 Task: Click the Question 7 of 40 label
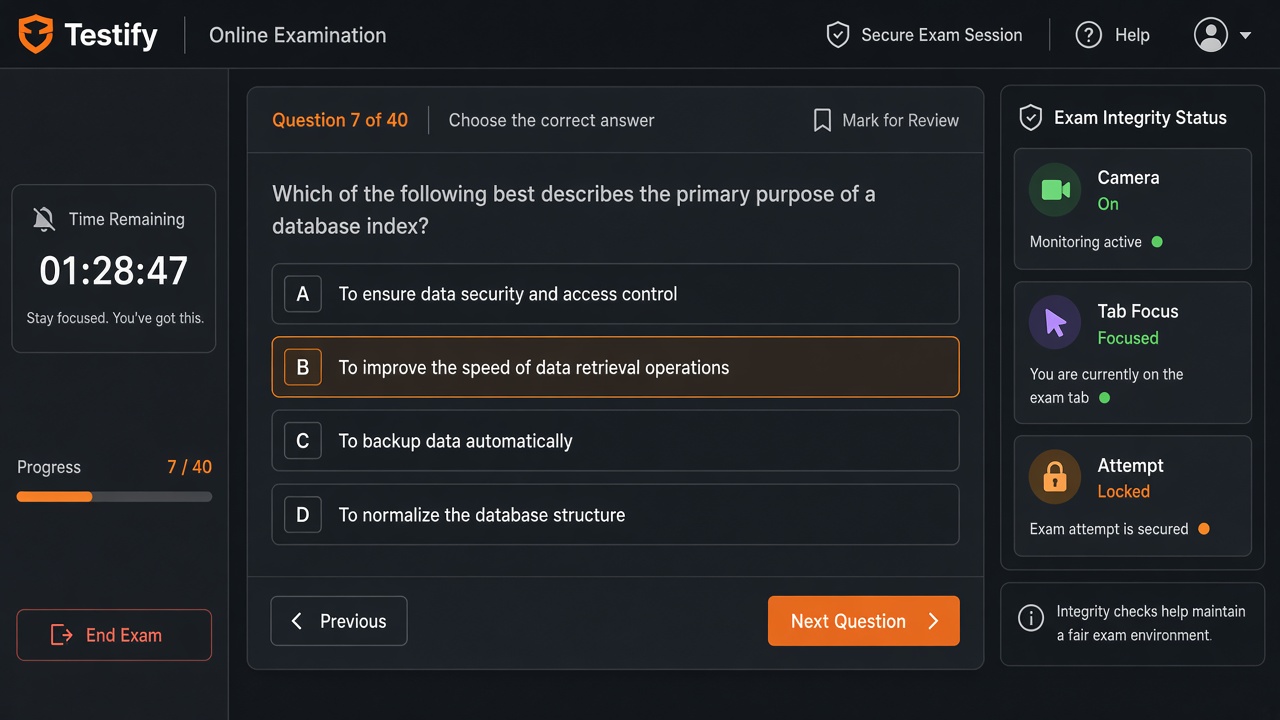(x=340, y=120)
